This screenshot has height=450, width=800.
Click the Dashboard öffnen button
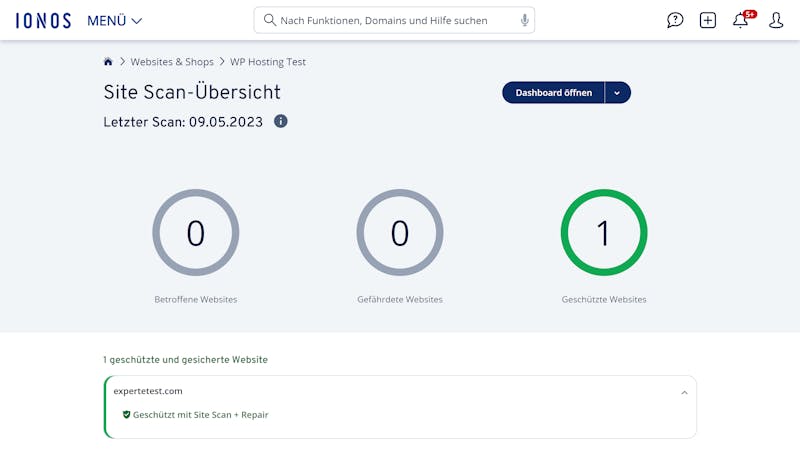click(x=554, y=93)
